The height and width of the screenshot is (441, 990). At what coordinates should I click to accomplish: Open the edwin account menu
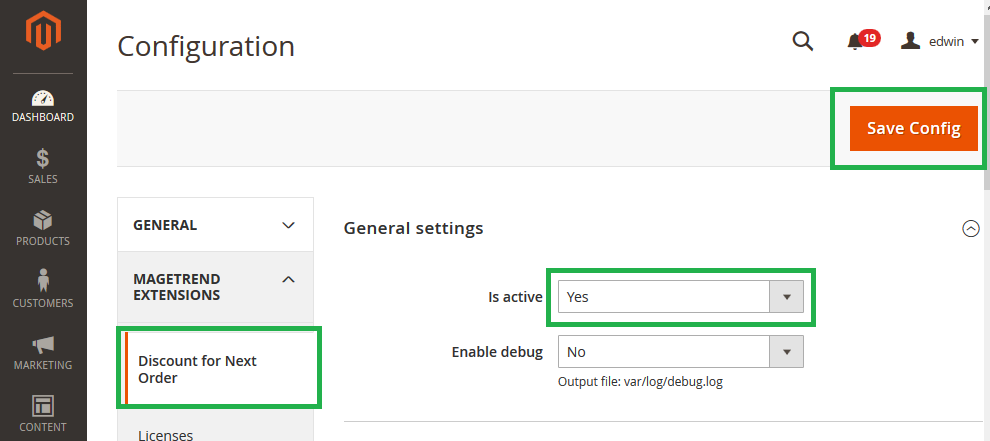pyautogui.click(x=939, y=41)
